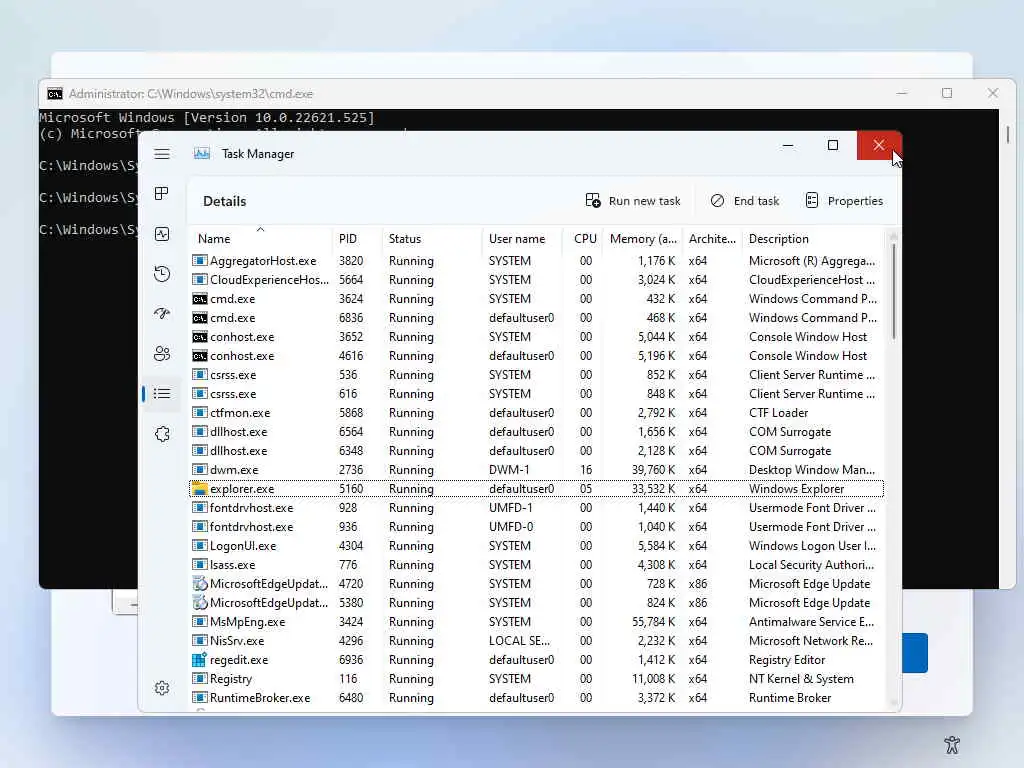Select the dwm.exe process row

click(x=537, y=470)
